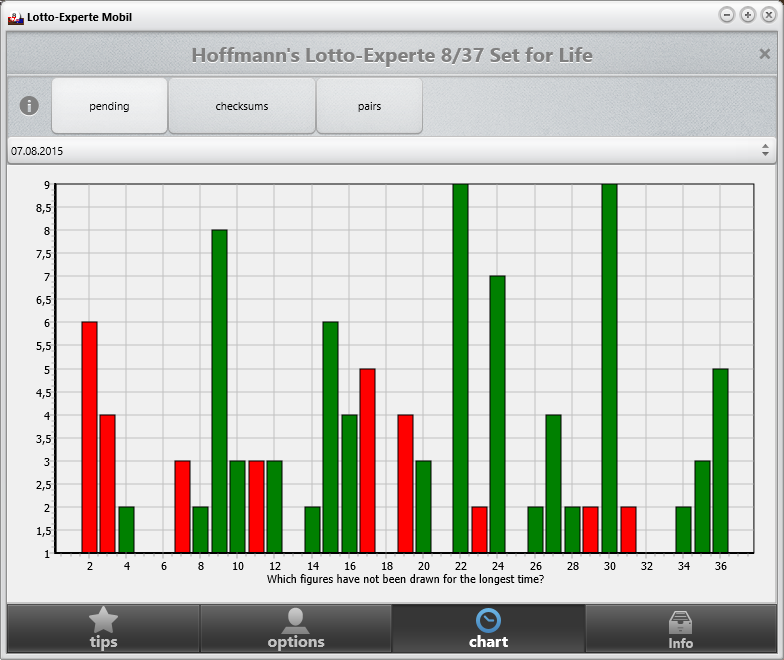Click the green bar for number 16
Screen dimensions: 784x660
point(350,484)
